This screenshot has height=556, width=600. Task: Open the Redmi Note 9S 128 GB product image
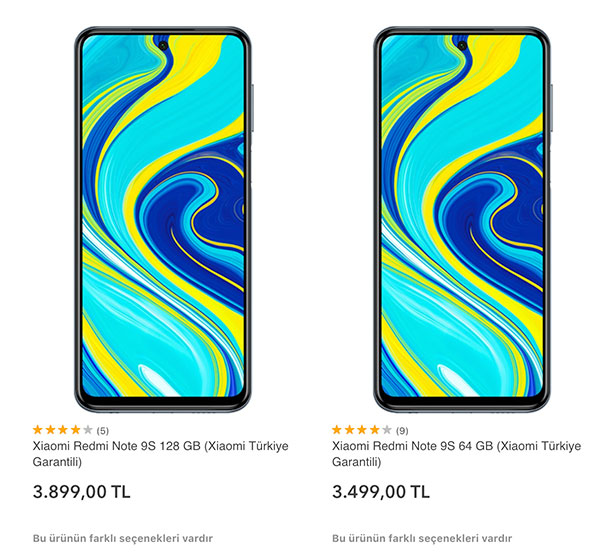(x=163, y=219)
